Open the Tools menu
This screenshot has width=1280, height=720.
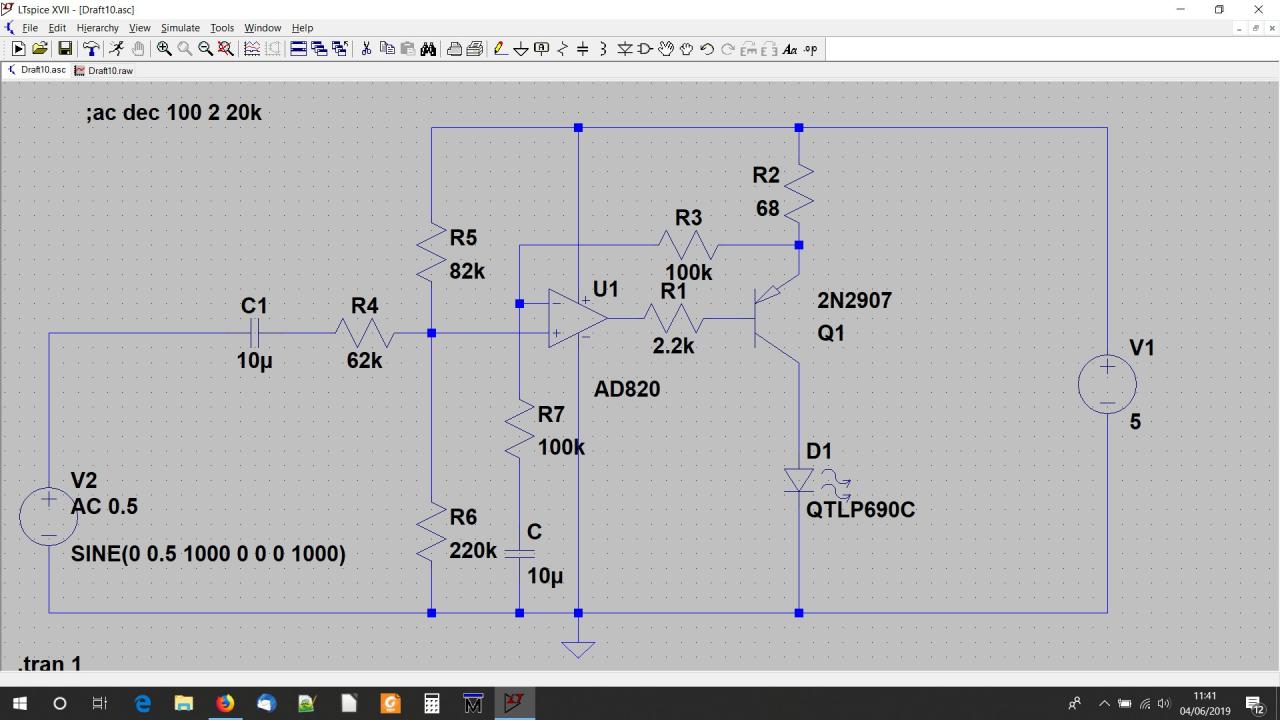pyautogui.click(x=222, y=28)
